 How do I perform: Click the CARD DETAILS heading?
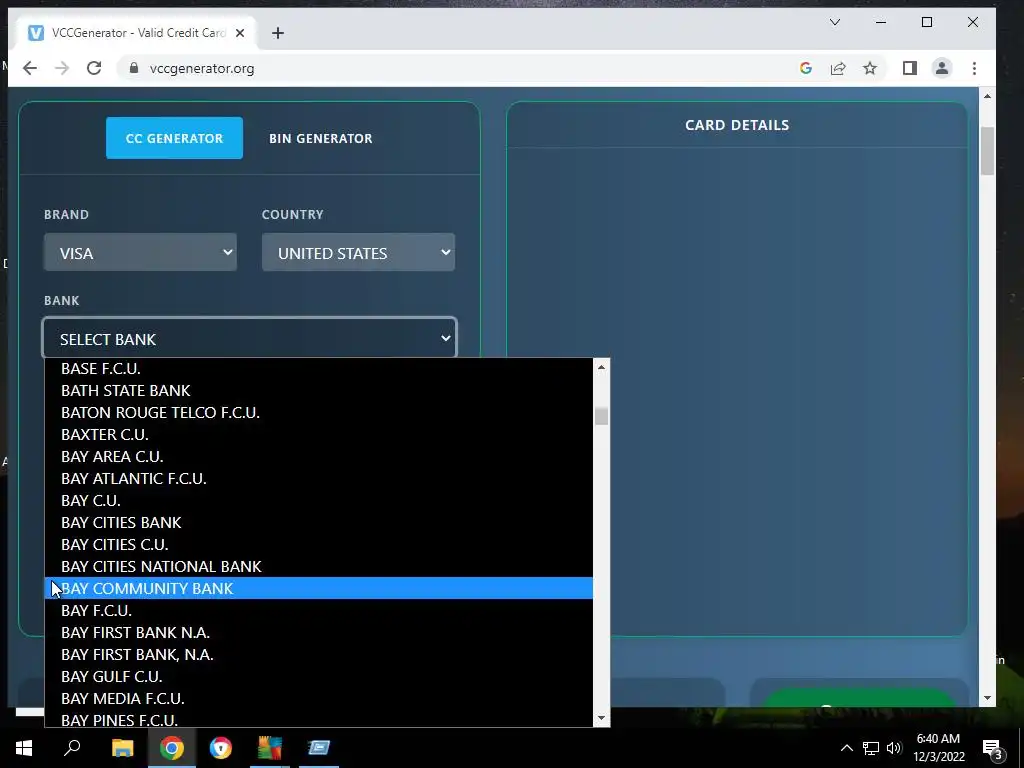coord(737,125)
